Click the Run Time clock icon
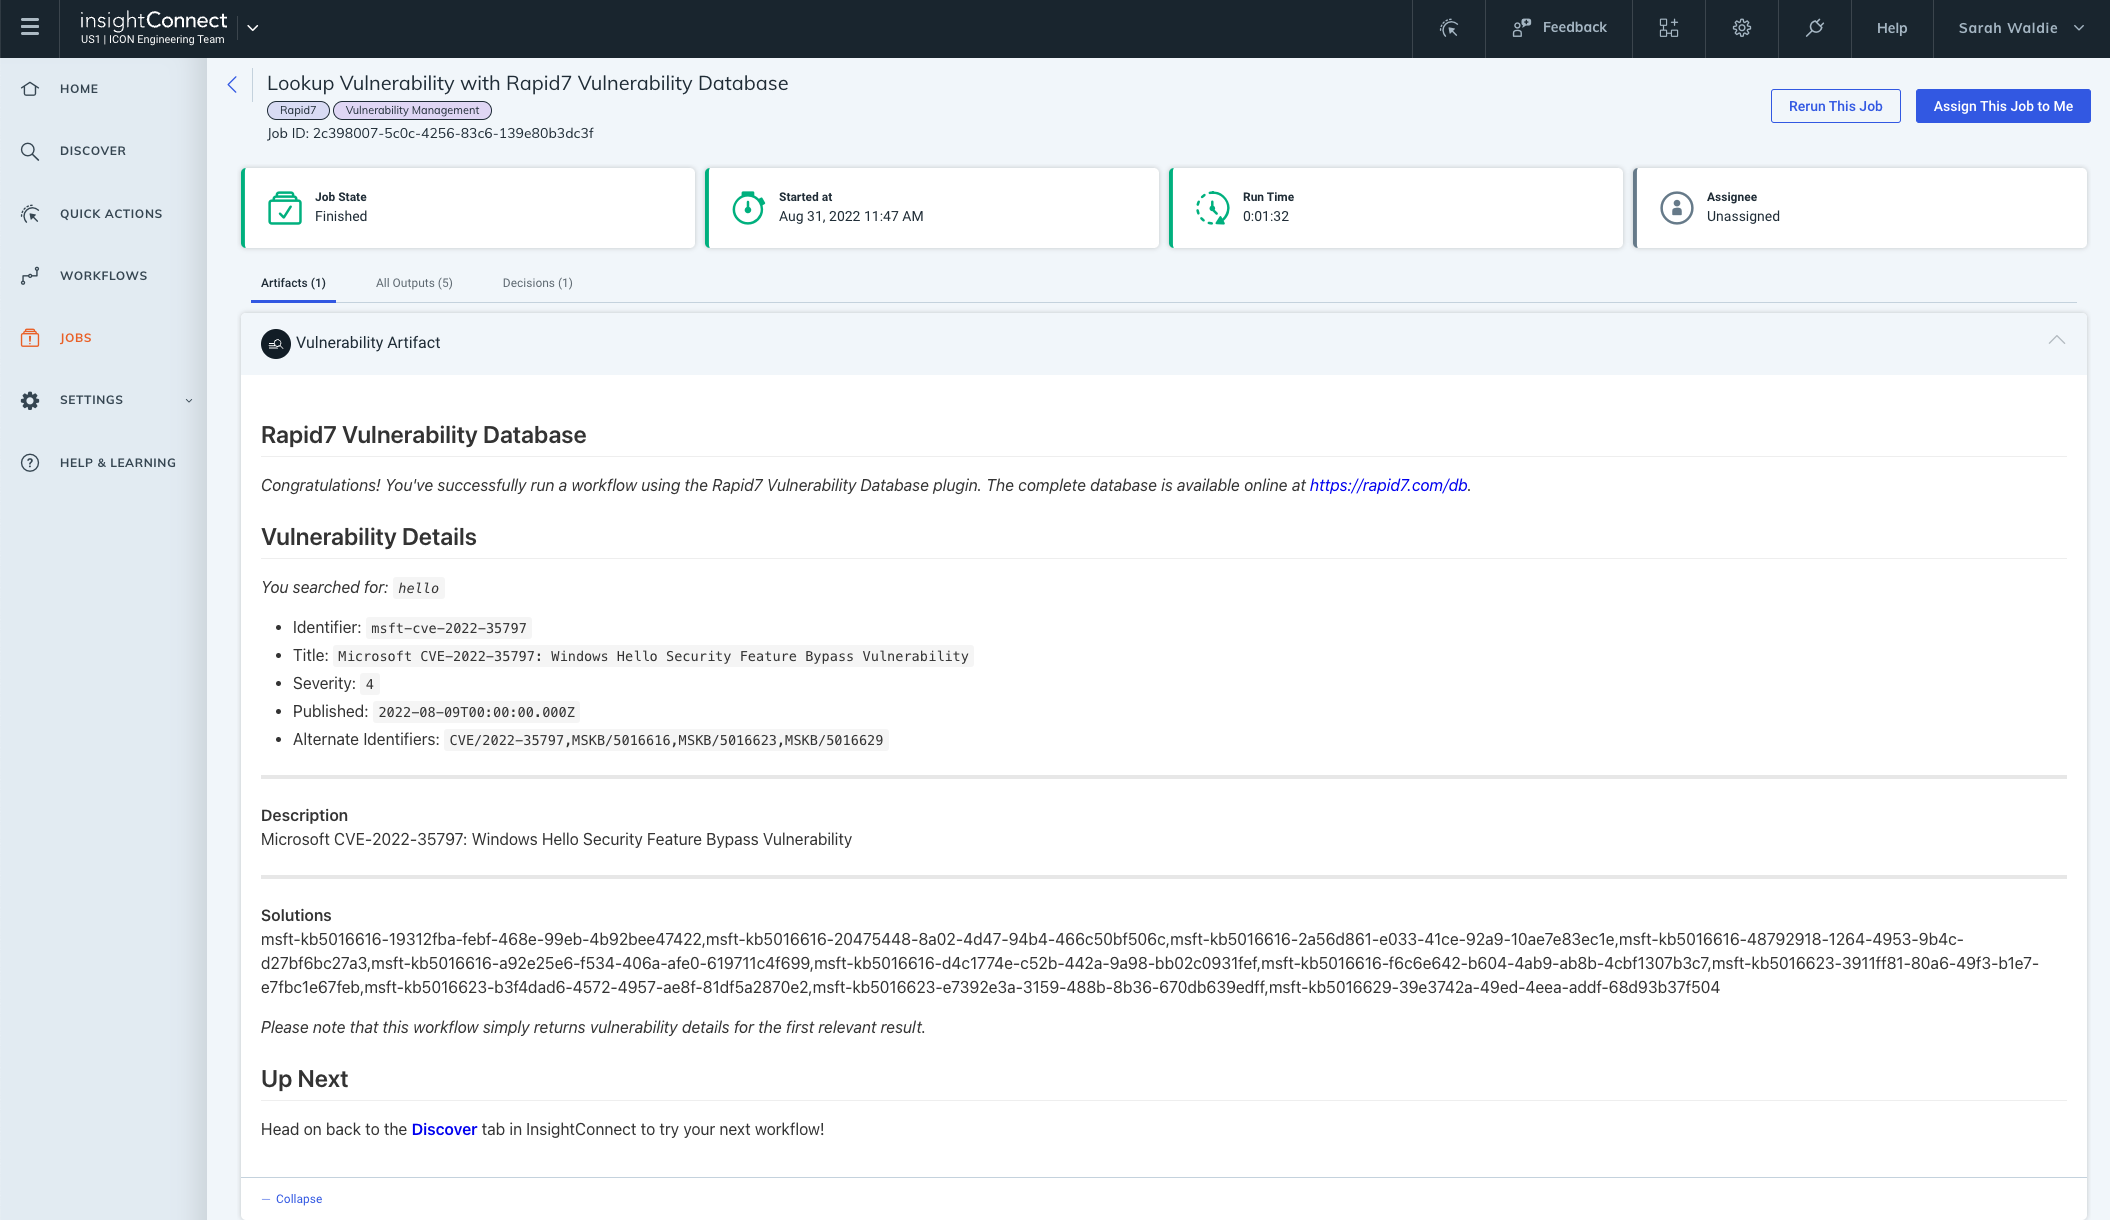This screenshot has height=1220, width=2110. [1212, 208]
